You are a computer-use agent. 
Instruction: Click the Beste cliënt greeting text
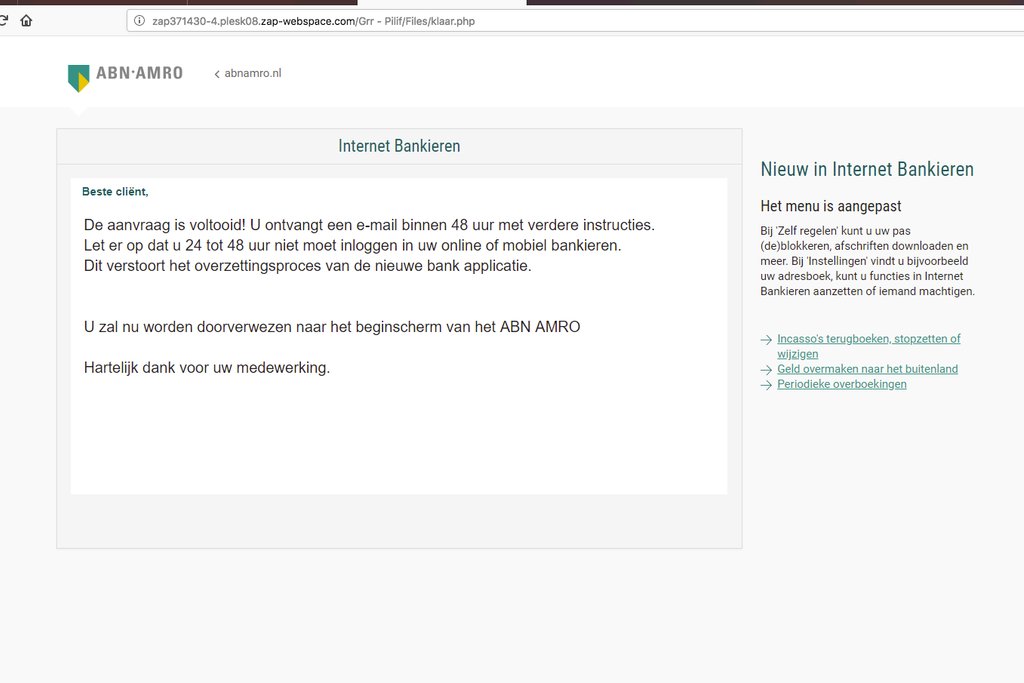pos(115,192)
